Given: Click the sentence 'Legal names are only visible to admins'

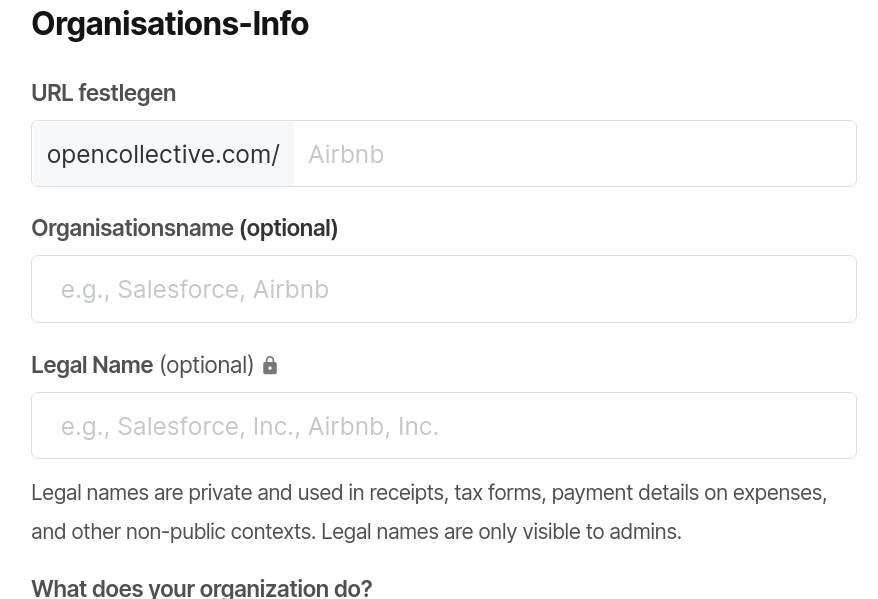Looking at the screenshot, I should [500, 532].
